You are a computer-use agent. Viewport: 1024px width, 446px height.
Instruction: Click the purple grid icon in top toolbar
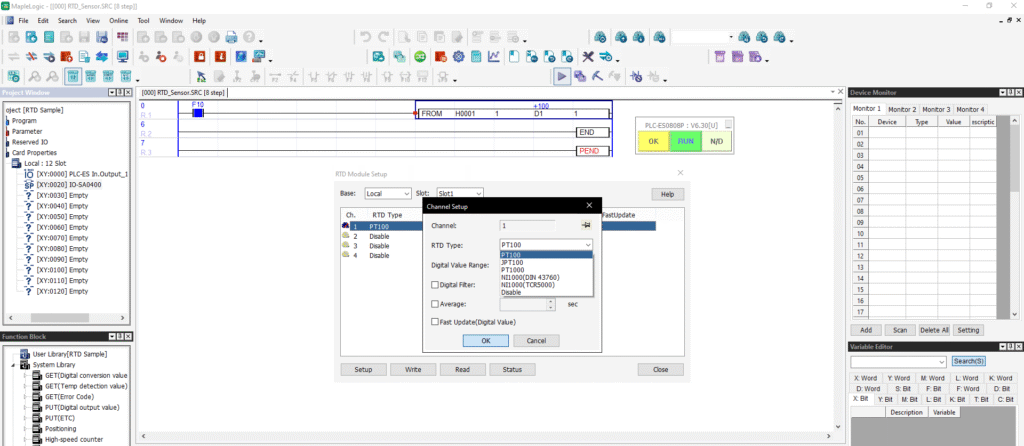pyautogui.click(x=122, y=37)
